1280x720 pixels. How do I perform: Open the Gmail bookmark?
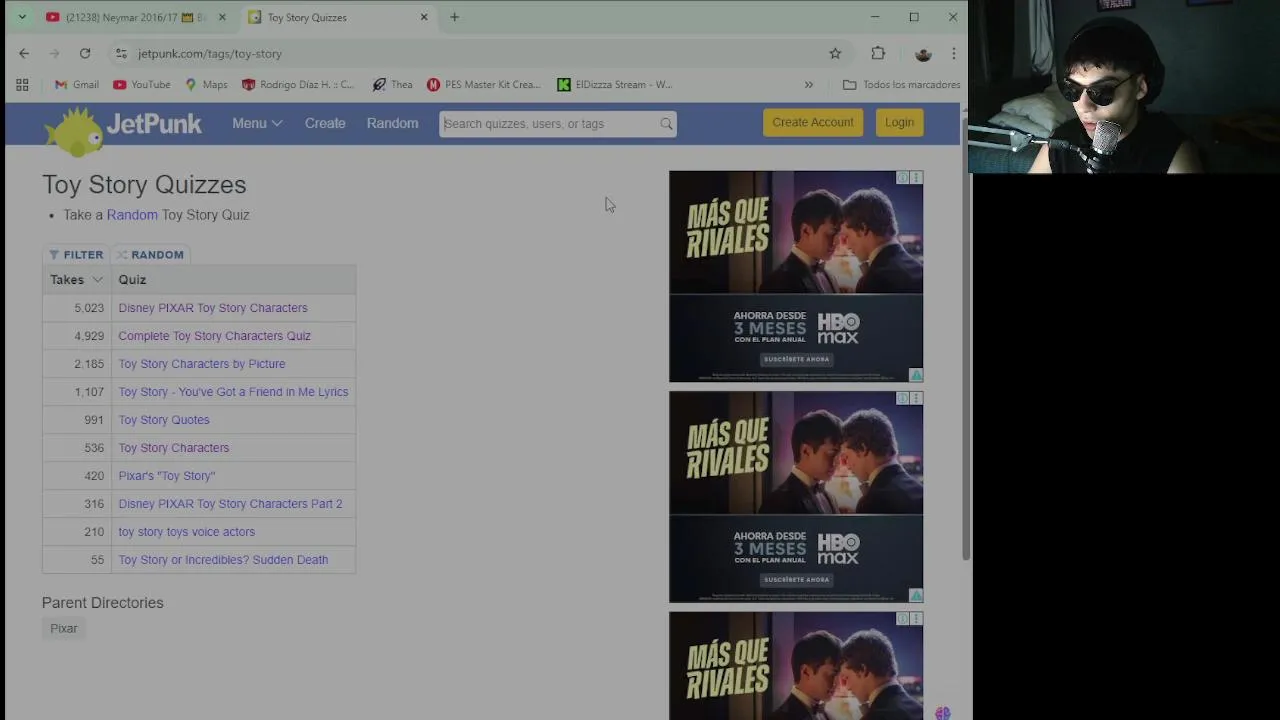(x=77, y=85)
